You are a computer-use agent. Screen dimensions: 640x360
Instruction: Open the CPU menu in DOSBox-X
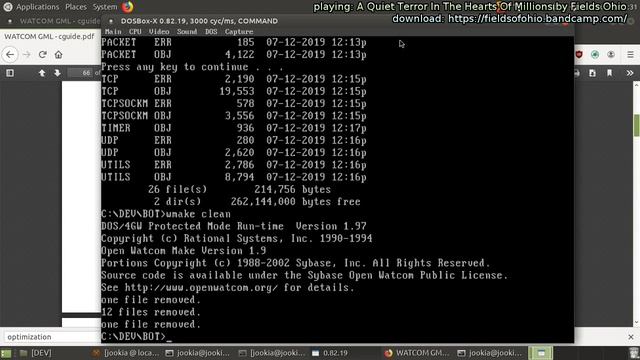135,31
